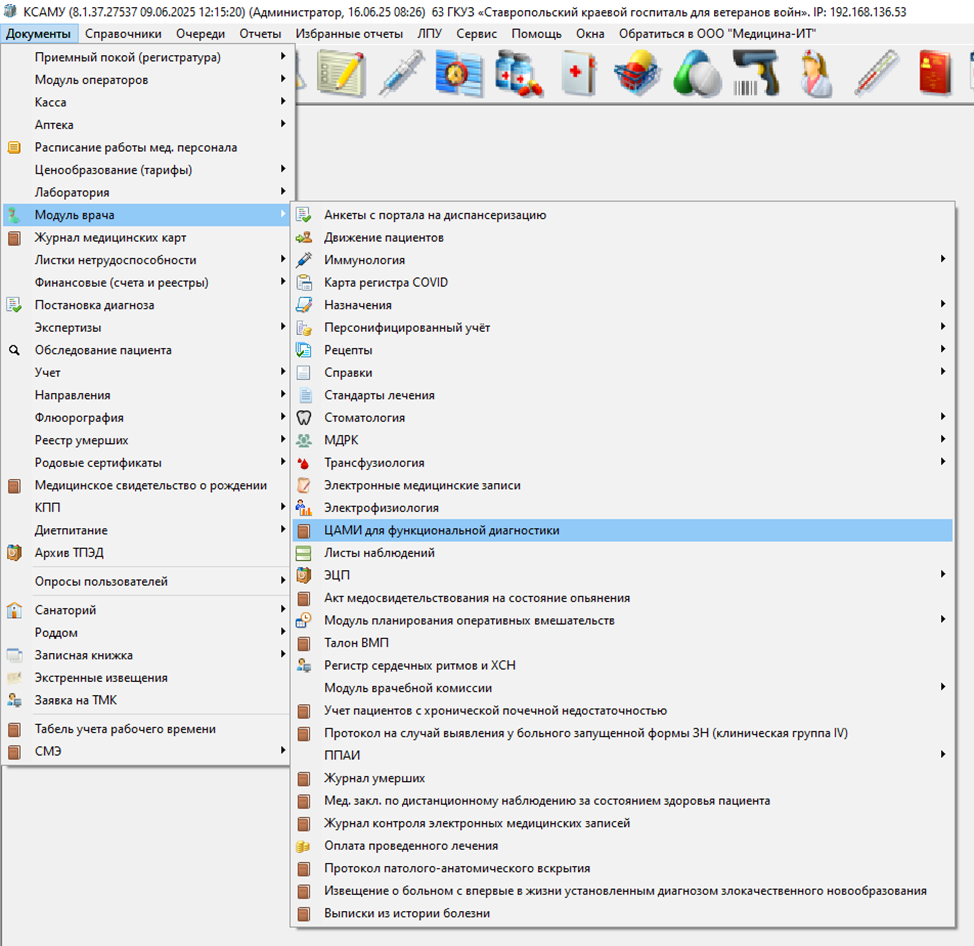
Task: Expand the Аптека submenu arrow
Action: [x=283, y=124]
